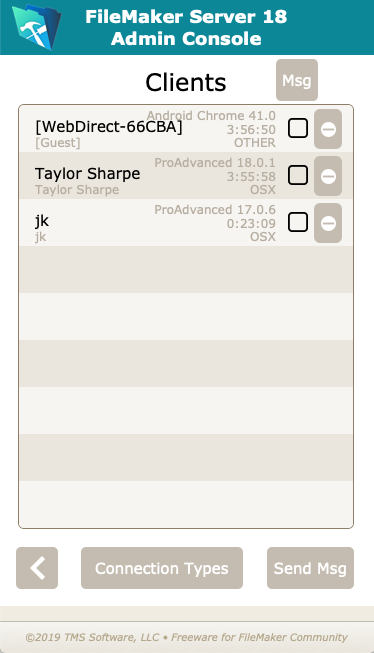Click the Msg button beside Clients heading
This screenshot has width=374, height=653.
point(297,80)
